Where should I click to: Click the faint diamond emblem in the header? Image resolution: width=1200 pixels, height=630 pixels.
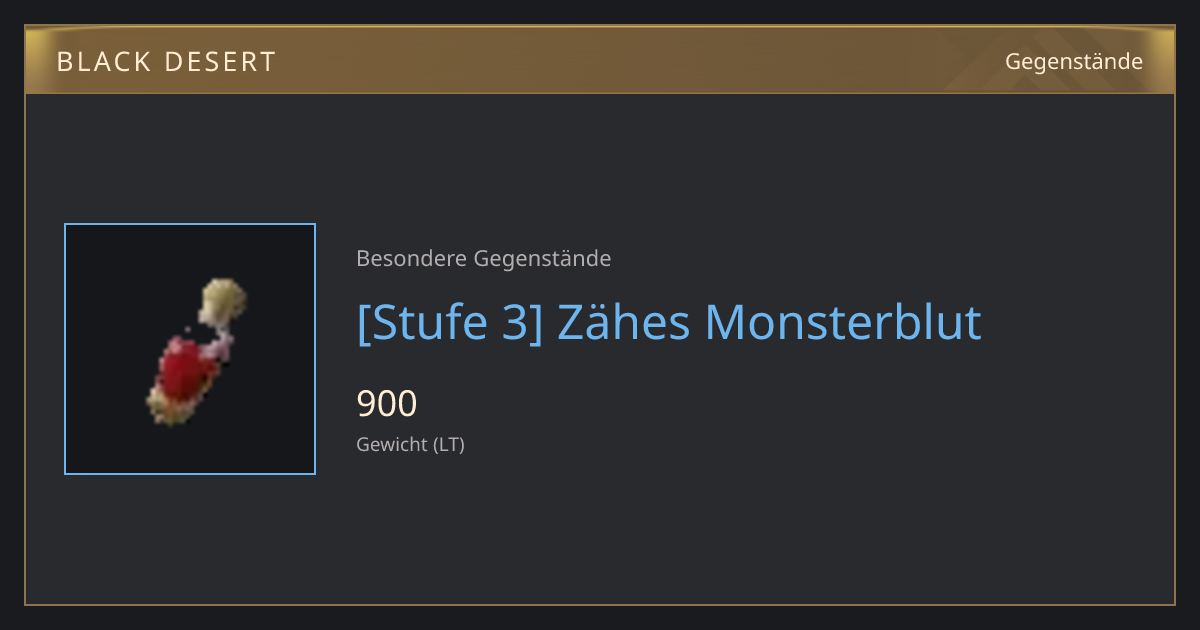[x=1030, y=62]
